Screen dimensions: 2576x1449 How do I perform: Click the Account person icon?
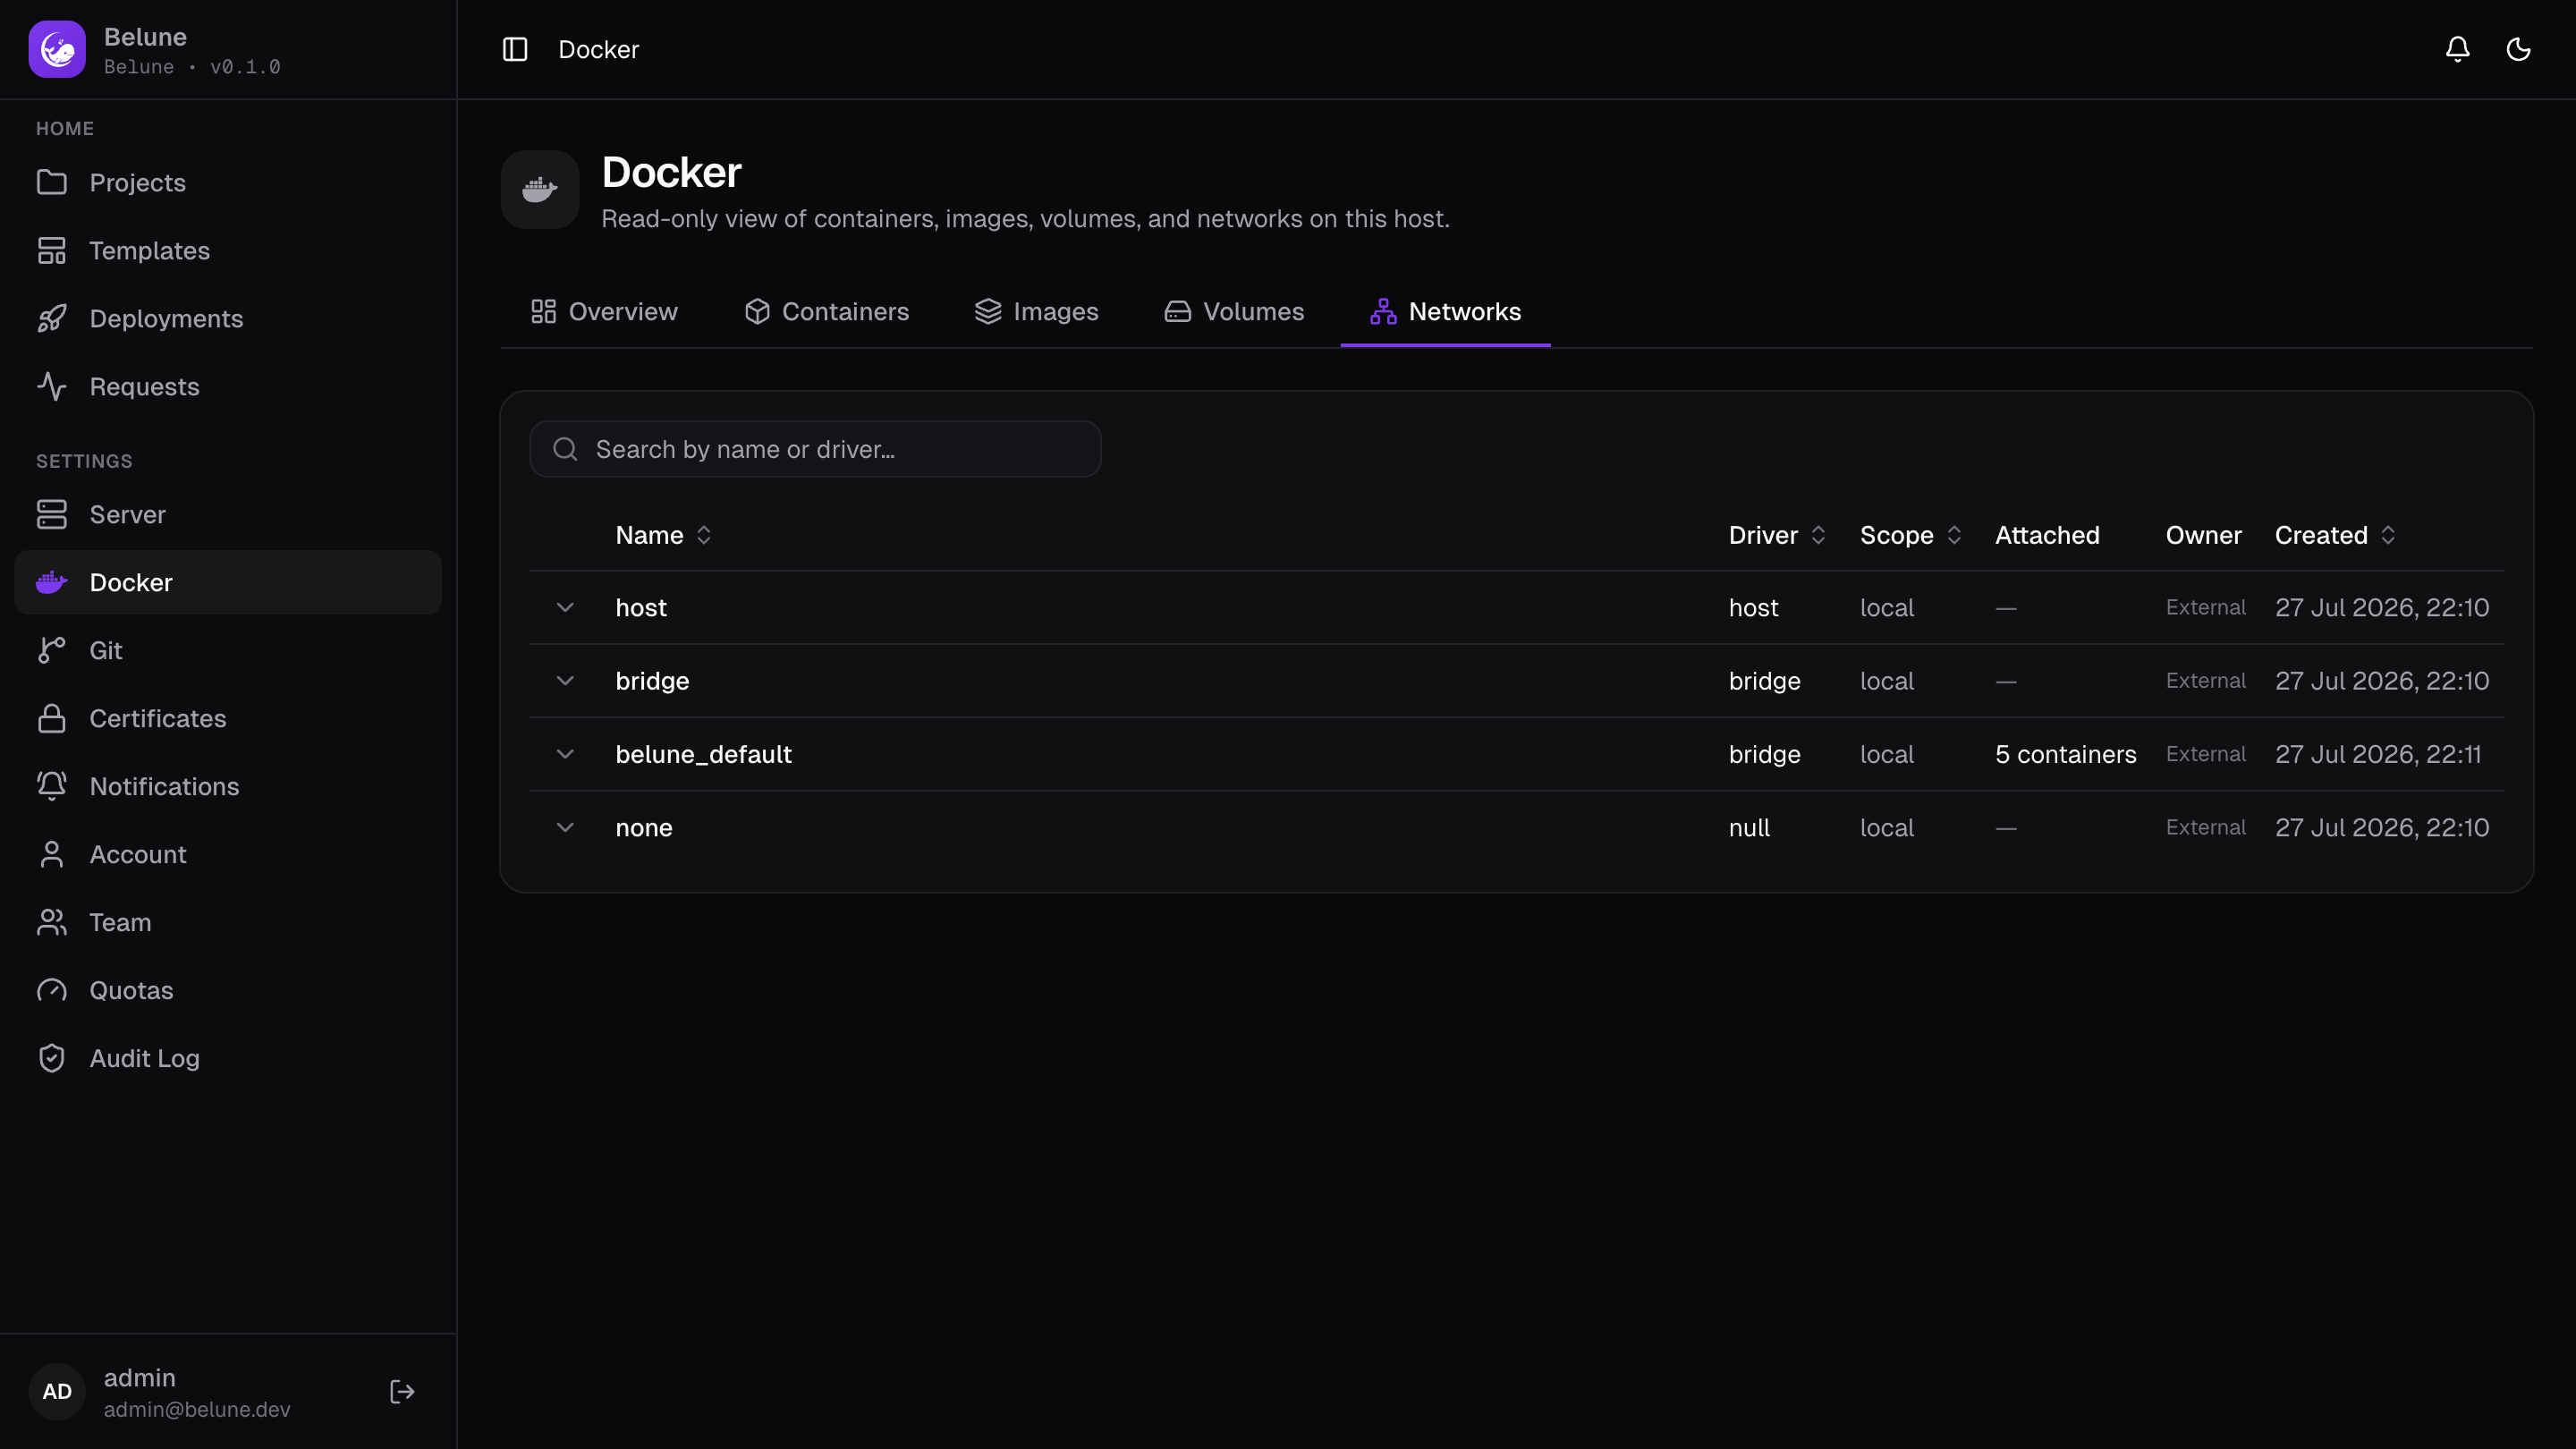[x=52, y=855]
